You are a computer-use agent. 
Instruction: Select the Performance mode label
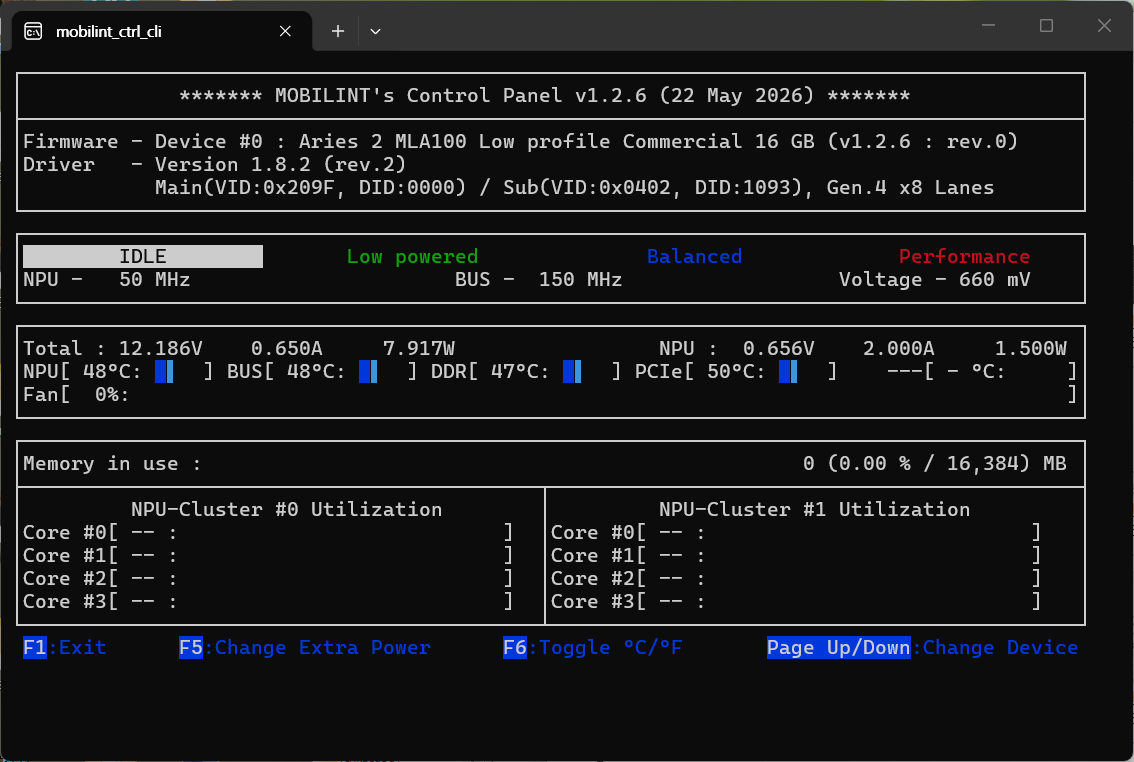(x=964, y=257)
